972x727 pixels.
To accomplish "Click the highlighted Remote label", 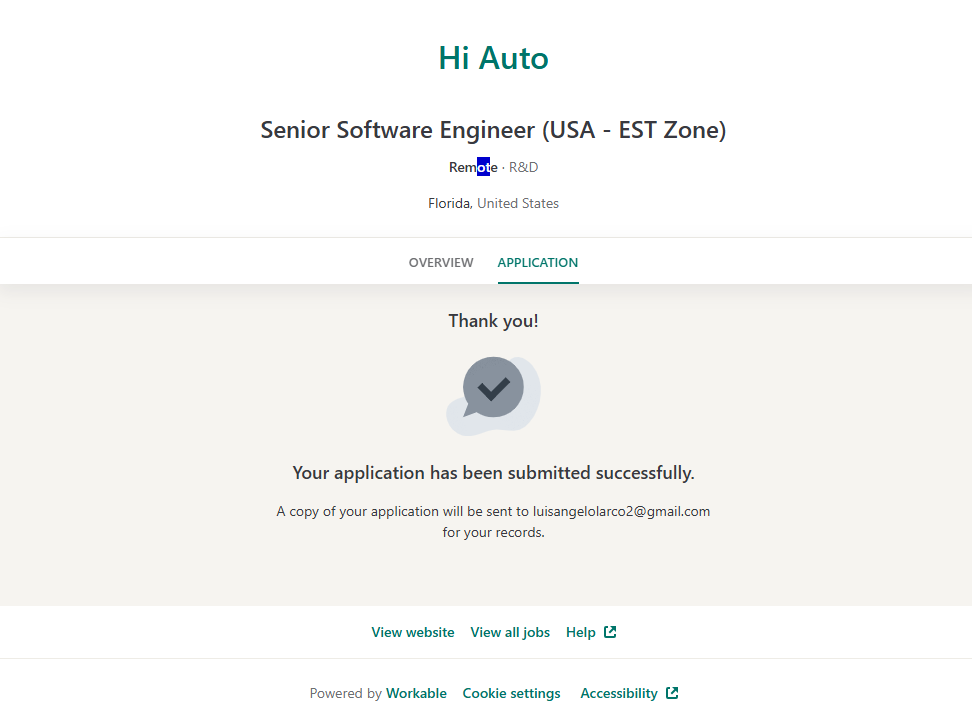I will [x=473, y=167].
